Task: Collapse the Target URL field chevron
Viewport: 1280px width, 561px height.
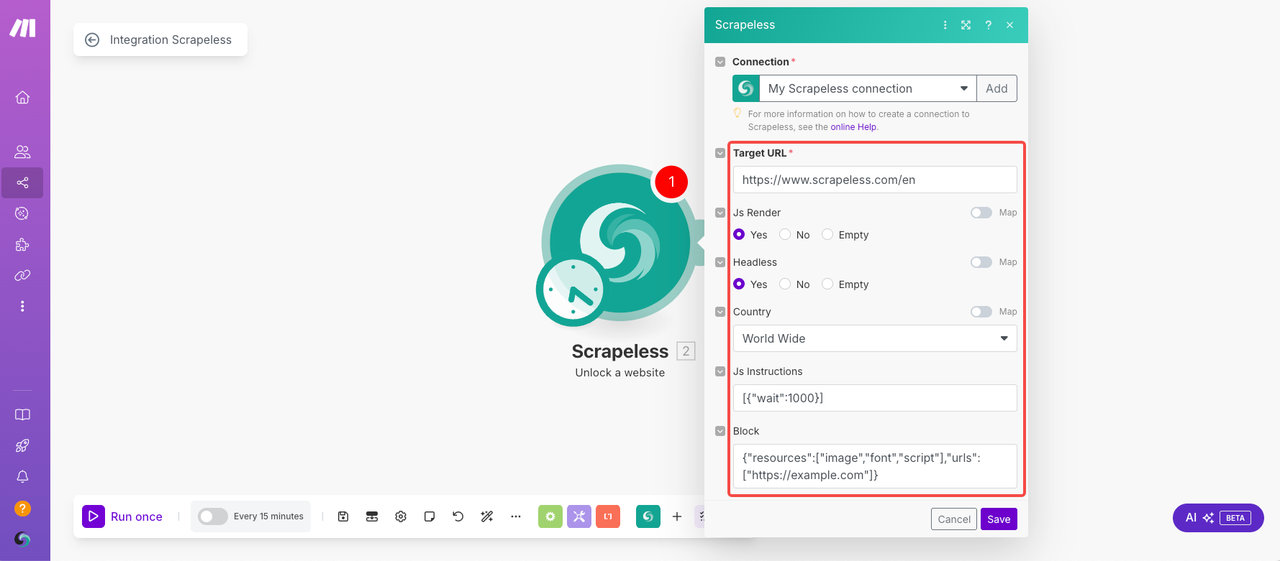Action: (x=720, y=153)
